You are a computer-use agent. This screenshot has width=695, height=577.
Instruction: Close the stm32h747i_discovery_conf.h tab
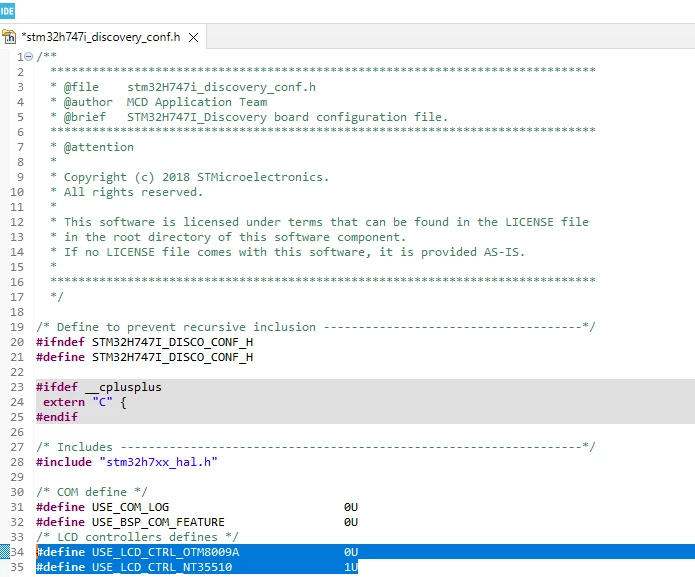click(193, 38)
